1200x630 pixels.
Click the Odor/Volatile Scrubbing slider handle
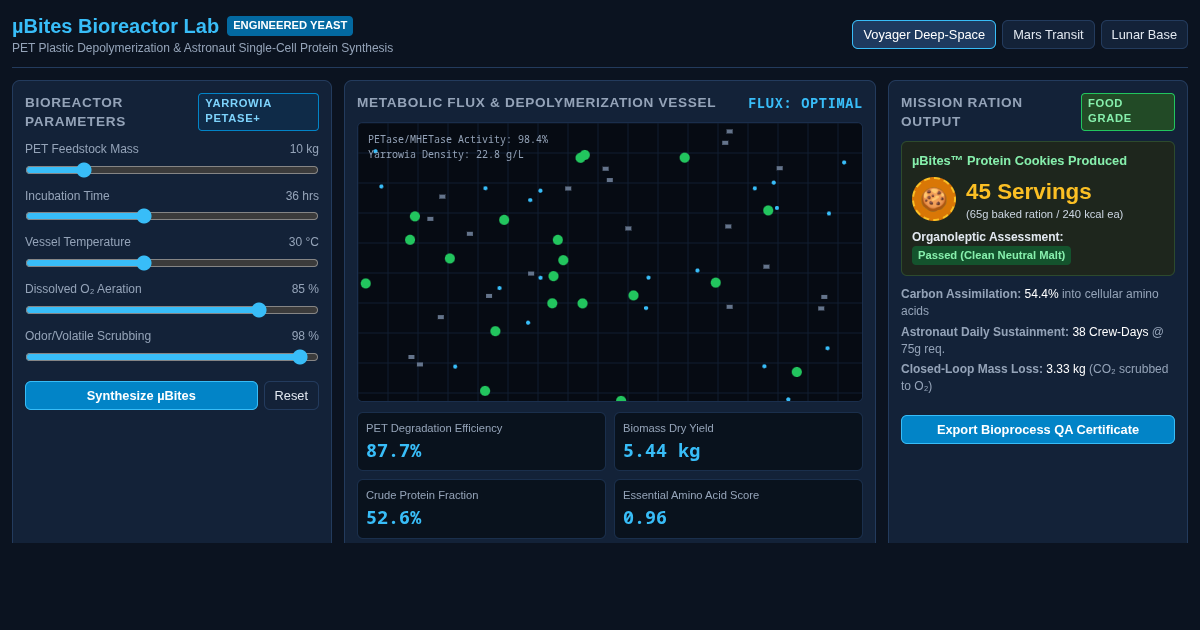click(x=300, y=357)
